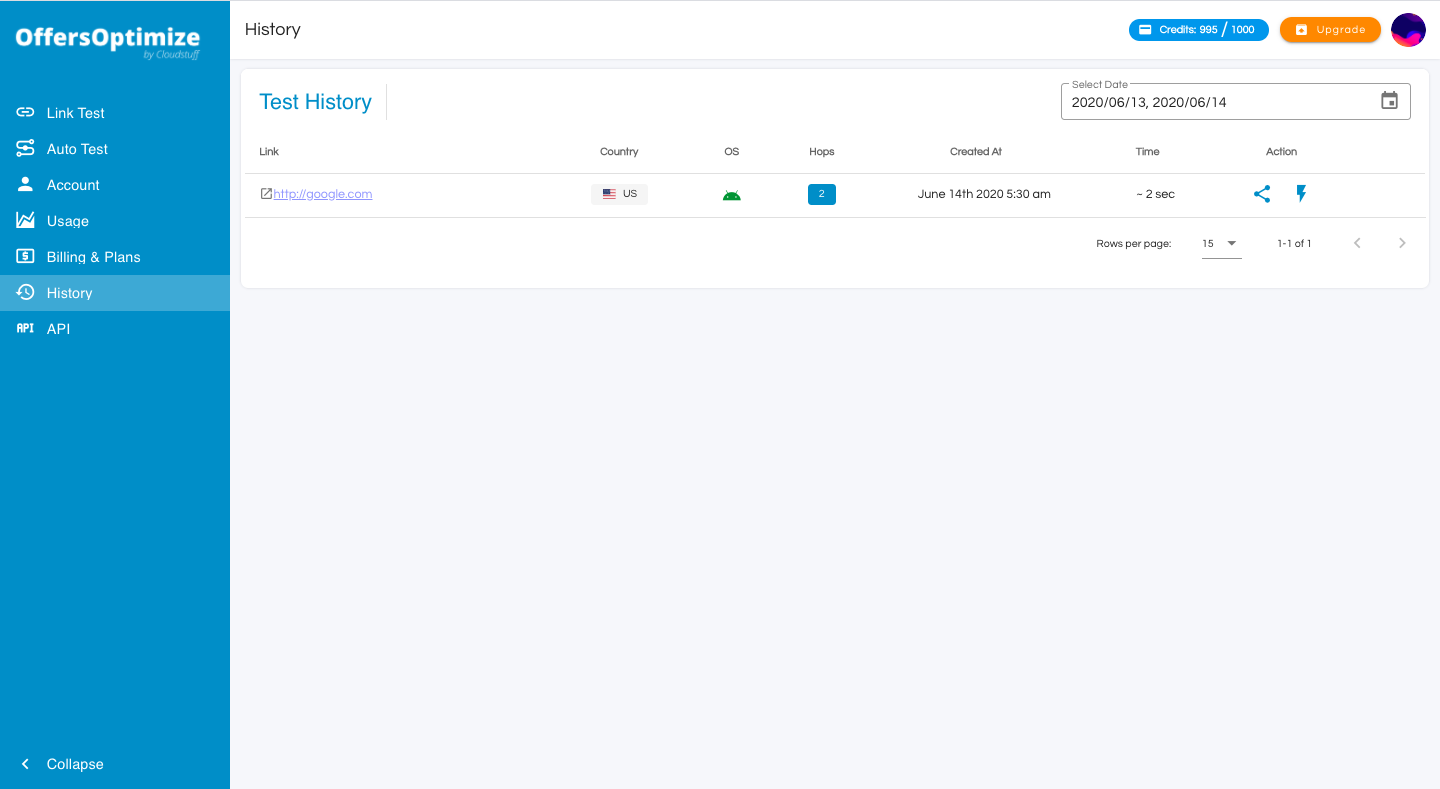The height and width of the screenshot is (789, 1440).
Task: Go to Auto Test page
Action: (x=115, y=148)
